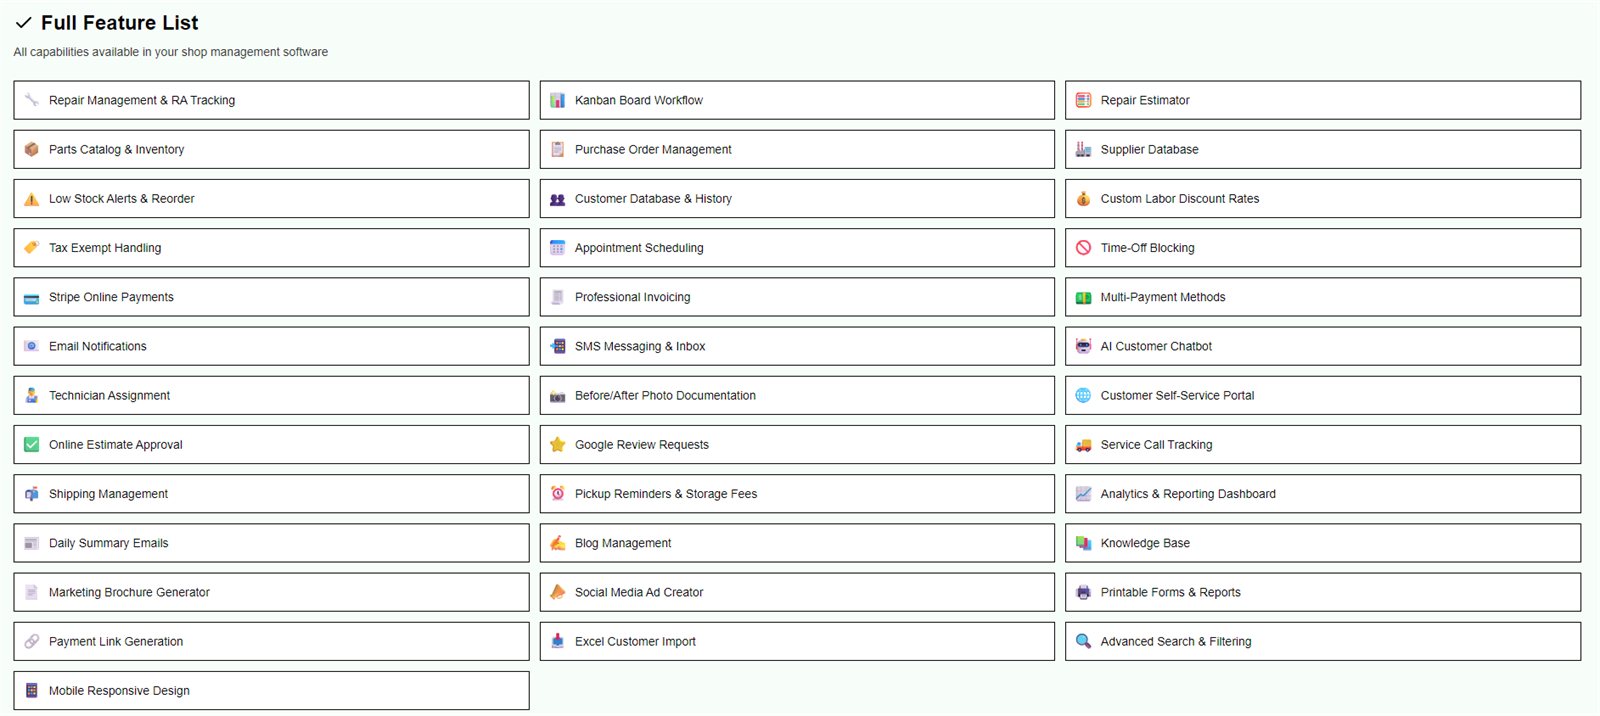This screenshot has height=716, width=1600.
Task: Click the box icon for Parts Catalog
Action: tap(32, 149)
